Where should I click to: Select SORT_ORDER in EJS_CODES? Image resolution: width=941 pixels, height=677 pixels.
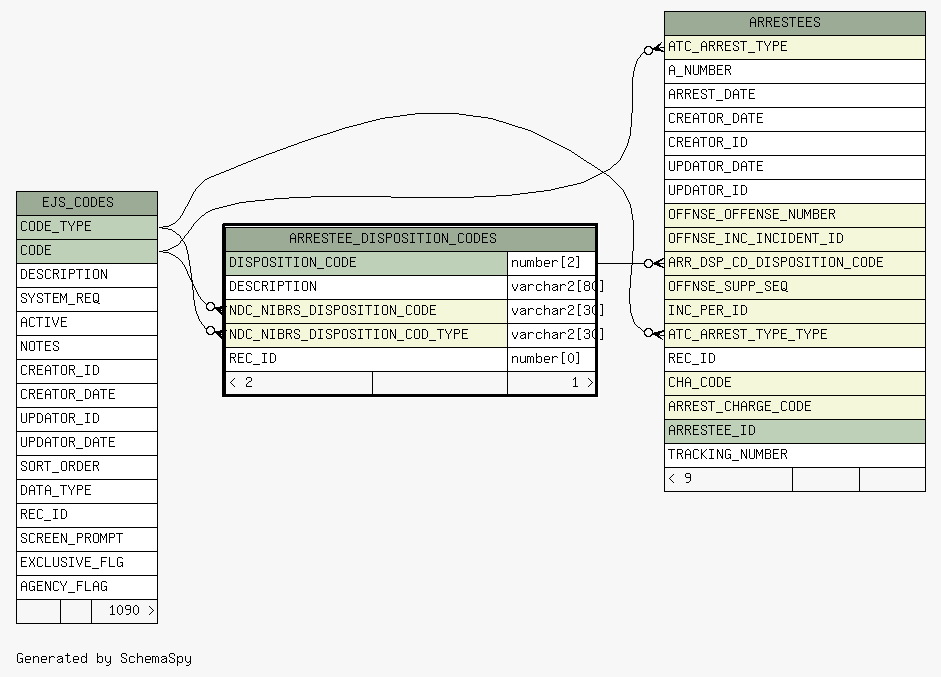click(x=87, y=467)
